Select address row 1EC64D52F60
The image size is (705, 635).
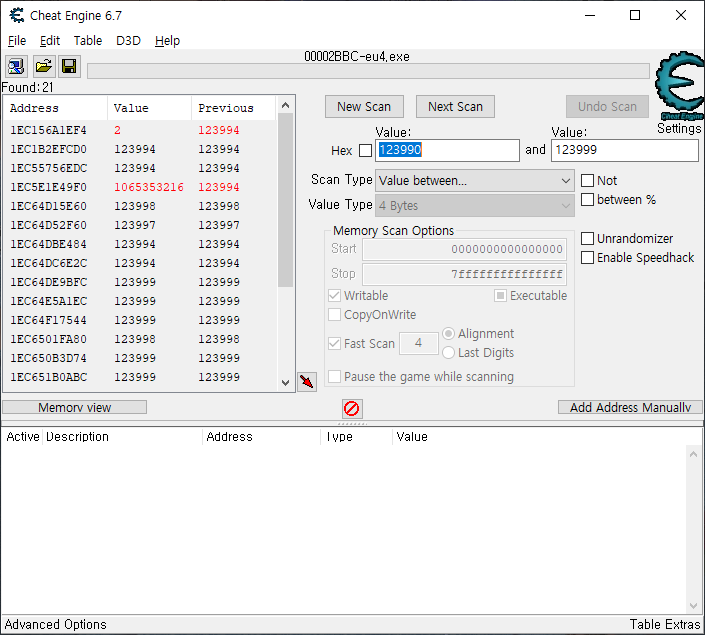tap(141, 225)
